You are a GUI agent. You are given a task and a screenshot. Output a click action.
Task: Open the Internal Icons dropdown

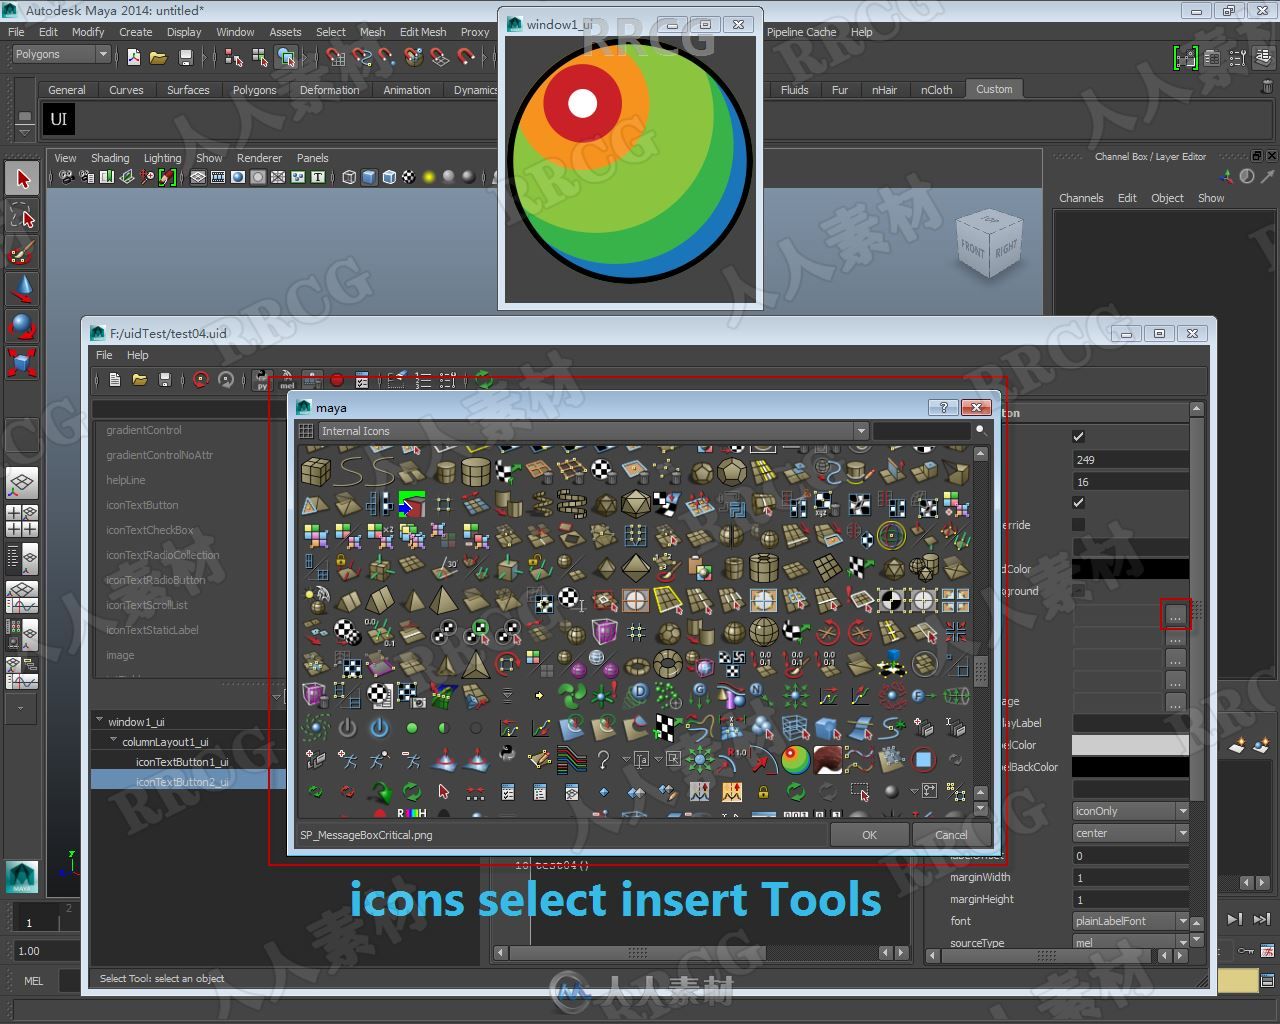tap(593, 431)
